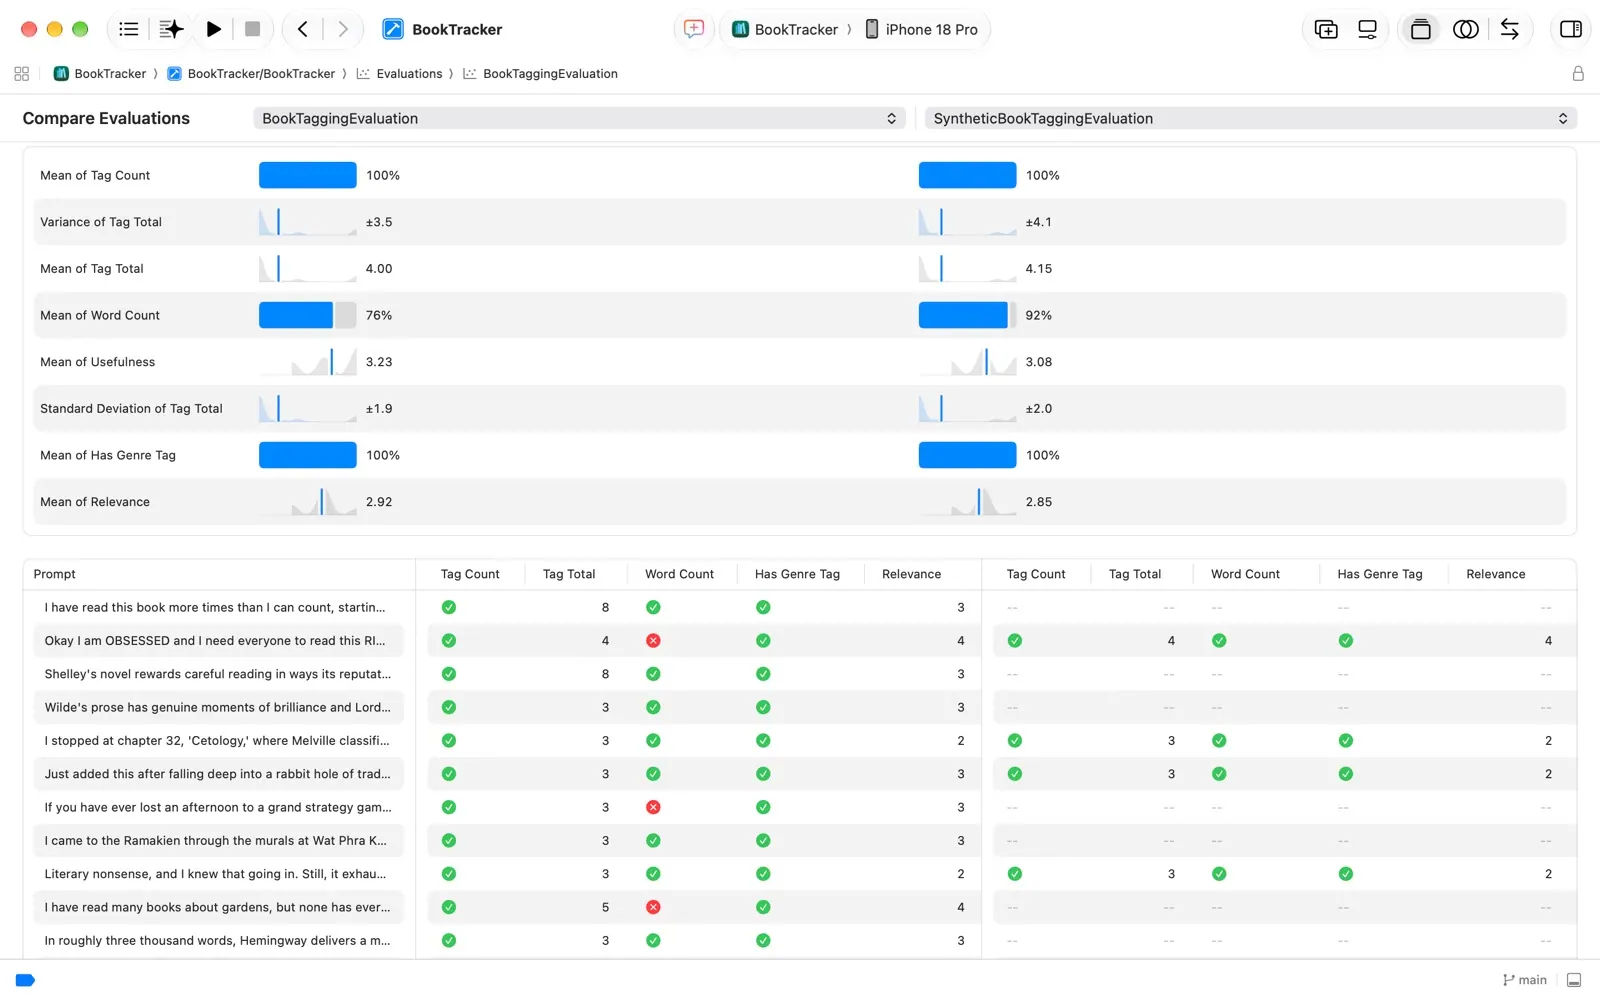
Task: Click the main branch indicator
Action: click(x=1525, y=980)
